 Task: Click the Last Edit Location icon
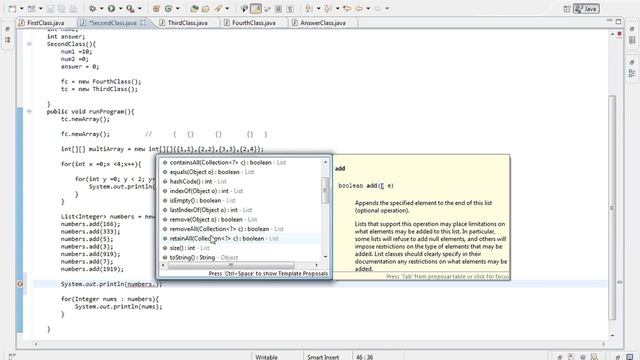click(x=347, y=9)
